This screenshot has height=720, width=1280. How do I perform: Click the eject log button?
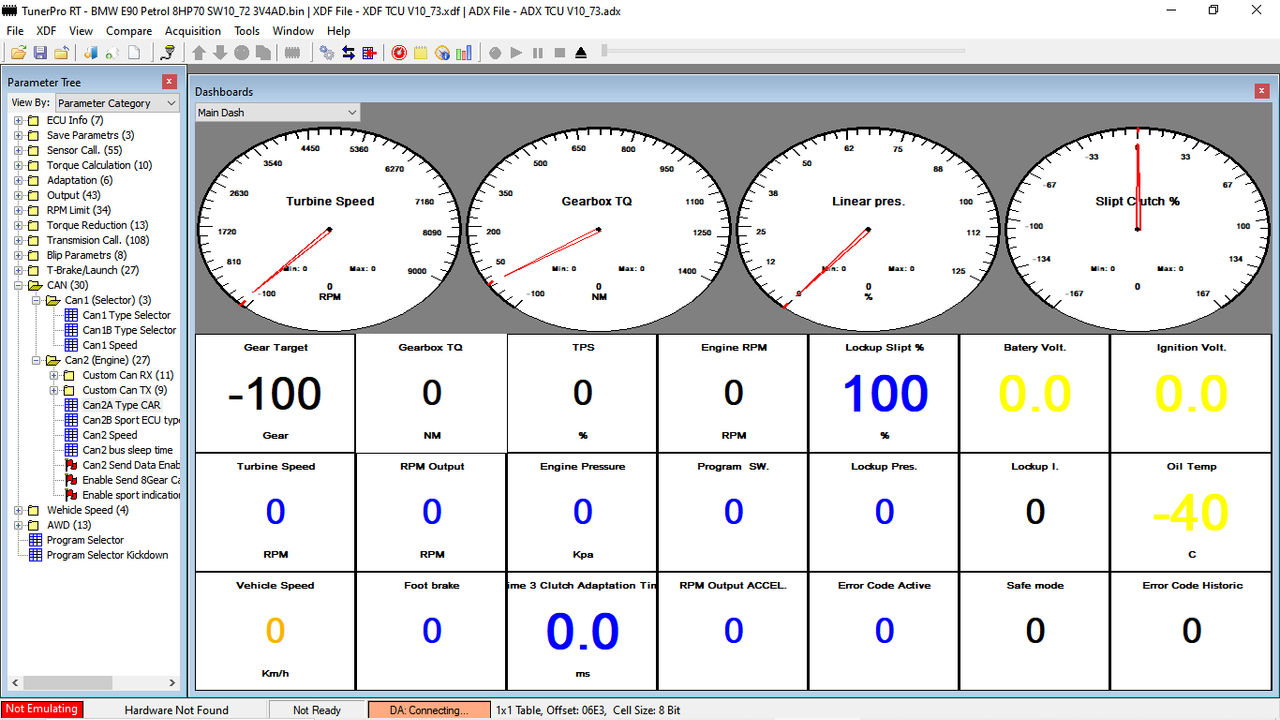pos(581,53)
